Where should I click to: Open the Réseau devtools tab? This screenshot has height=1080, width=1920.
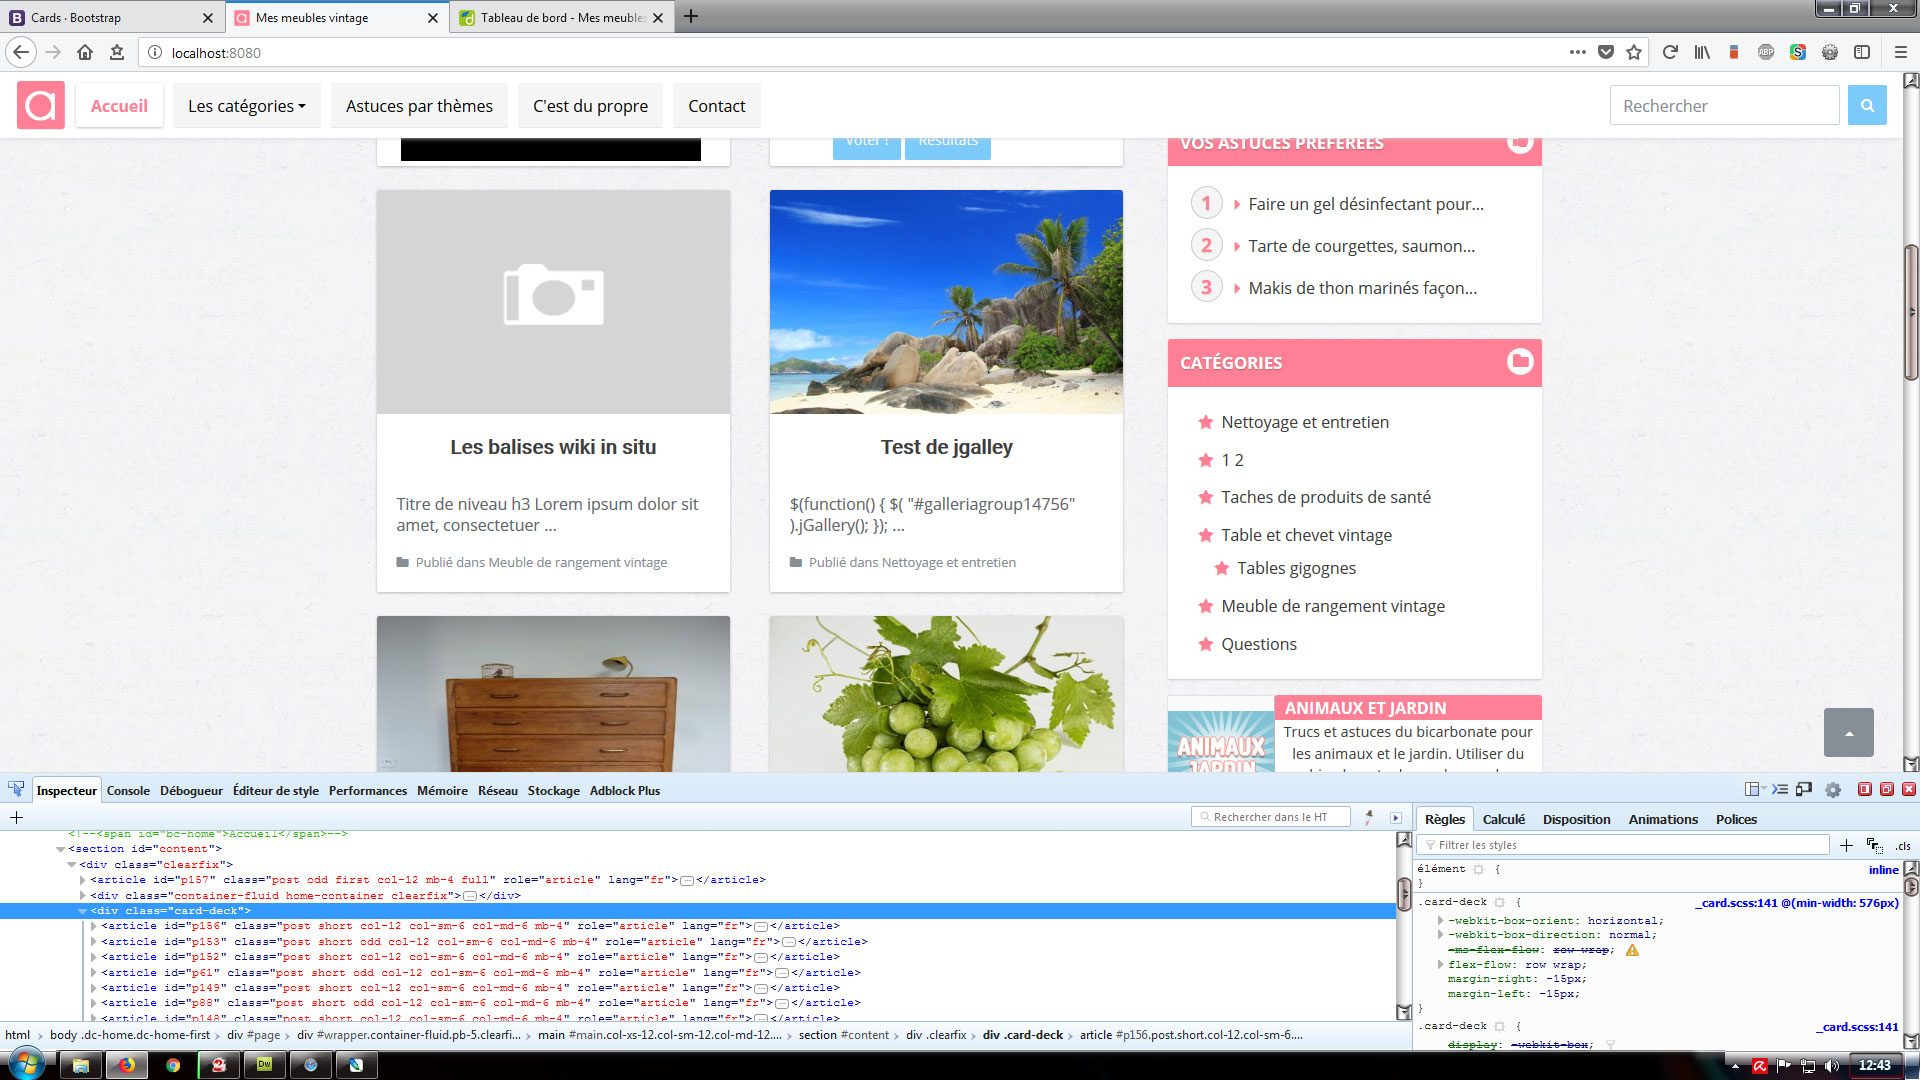tap(497, 790)
